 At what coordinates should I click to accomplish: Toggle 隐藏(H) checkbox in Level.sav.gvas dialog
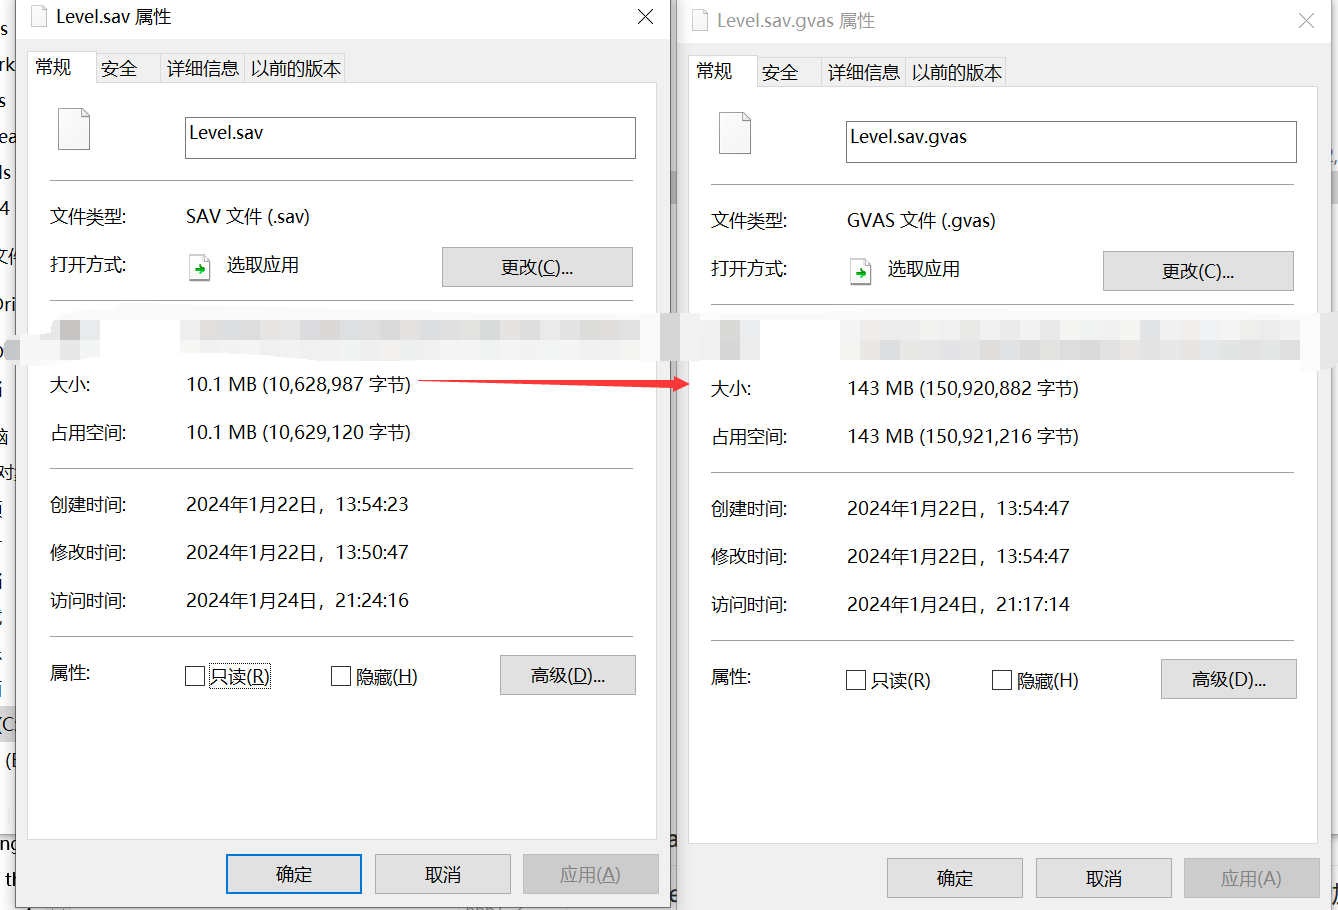click(1002, 680)
